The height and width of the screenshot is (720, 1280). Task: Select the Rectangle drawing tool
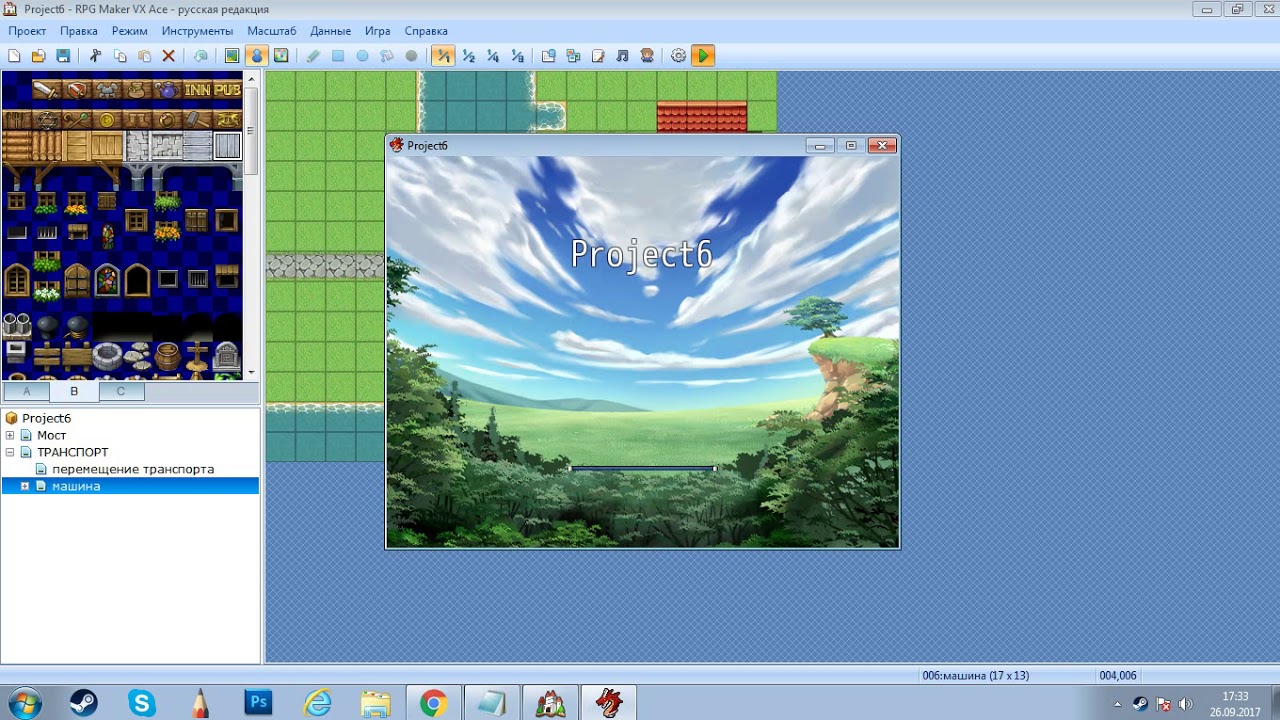(338, 56)
